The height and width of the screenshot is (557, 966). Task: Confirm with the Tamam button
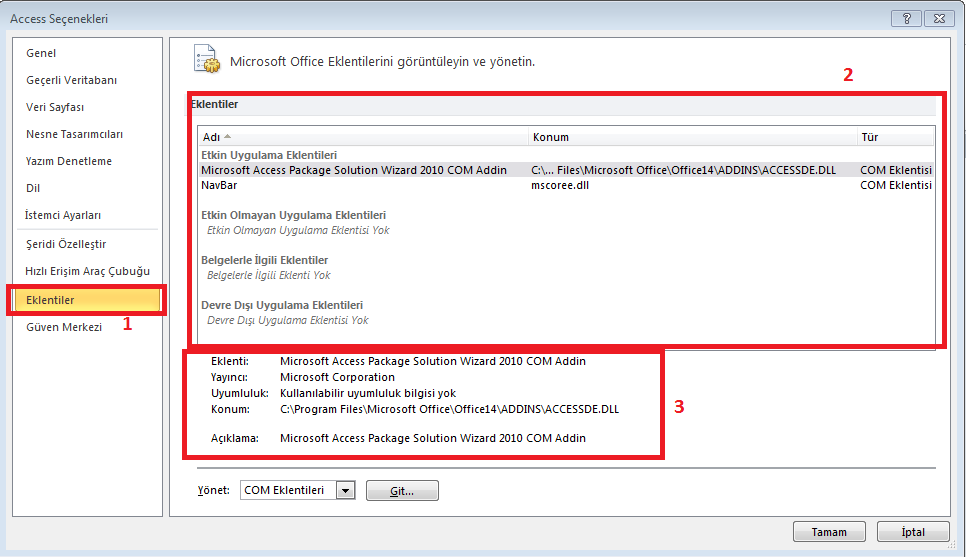829,532
